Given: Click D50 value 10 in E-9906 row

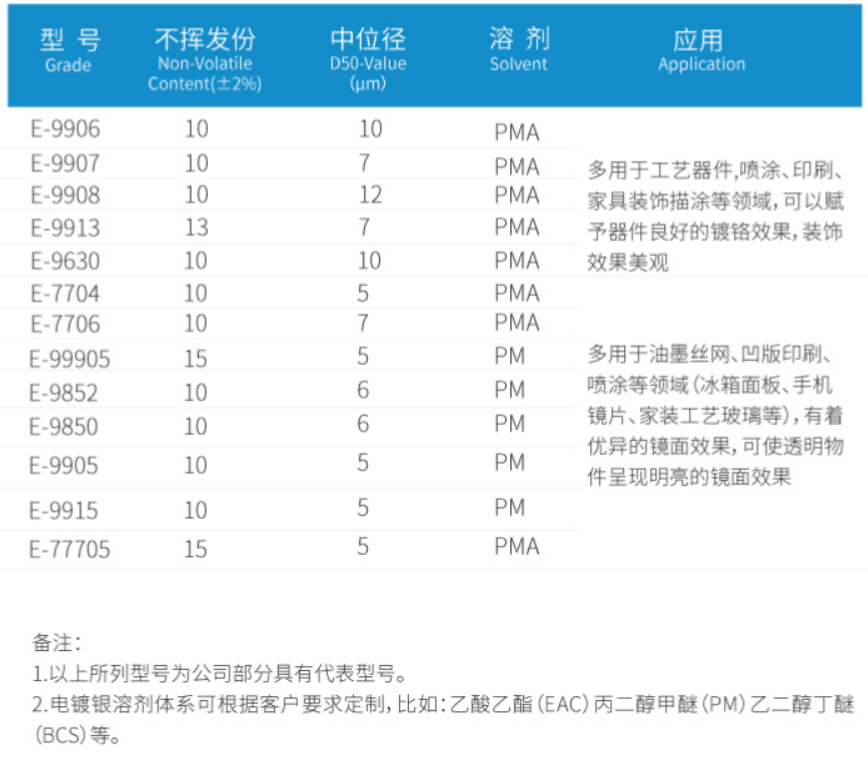Looking at the screenshot, I should click(x=370, y=129).
